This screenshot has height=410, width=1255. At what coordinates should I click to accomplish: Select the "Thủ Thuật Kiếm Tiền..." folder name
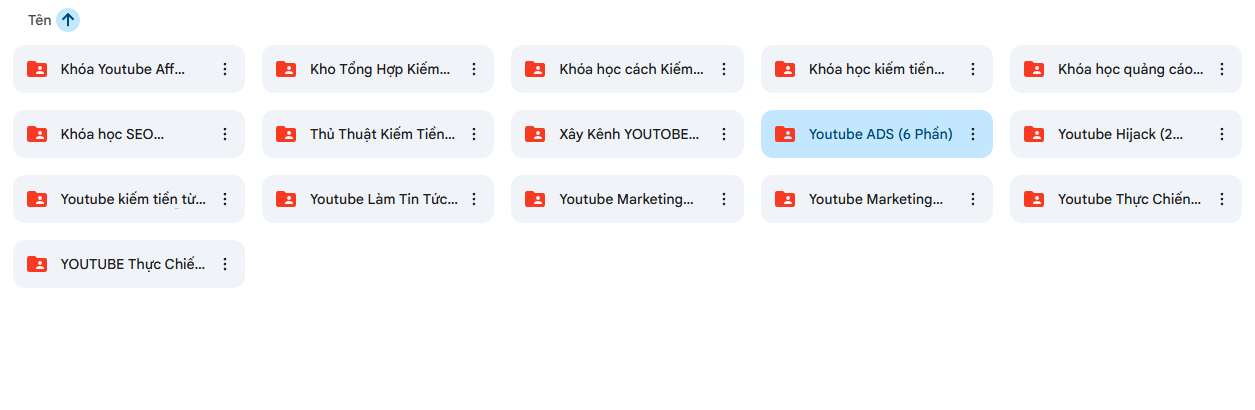pyautogui.click(x=382, y=134)
